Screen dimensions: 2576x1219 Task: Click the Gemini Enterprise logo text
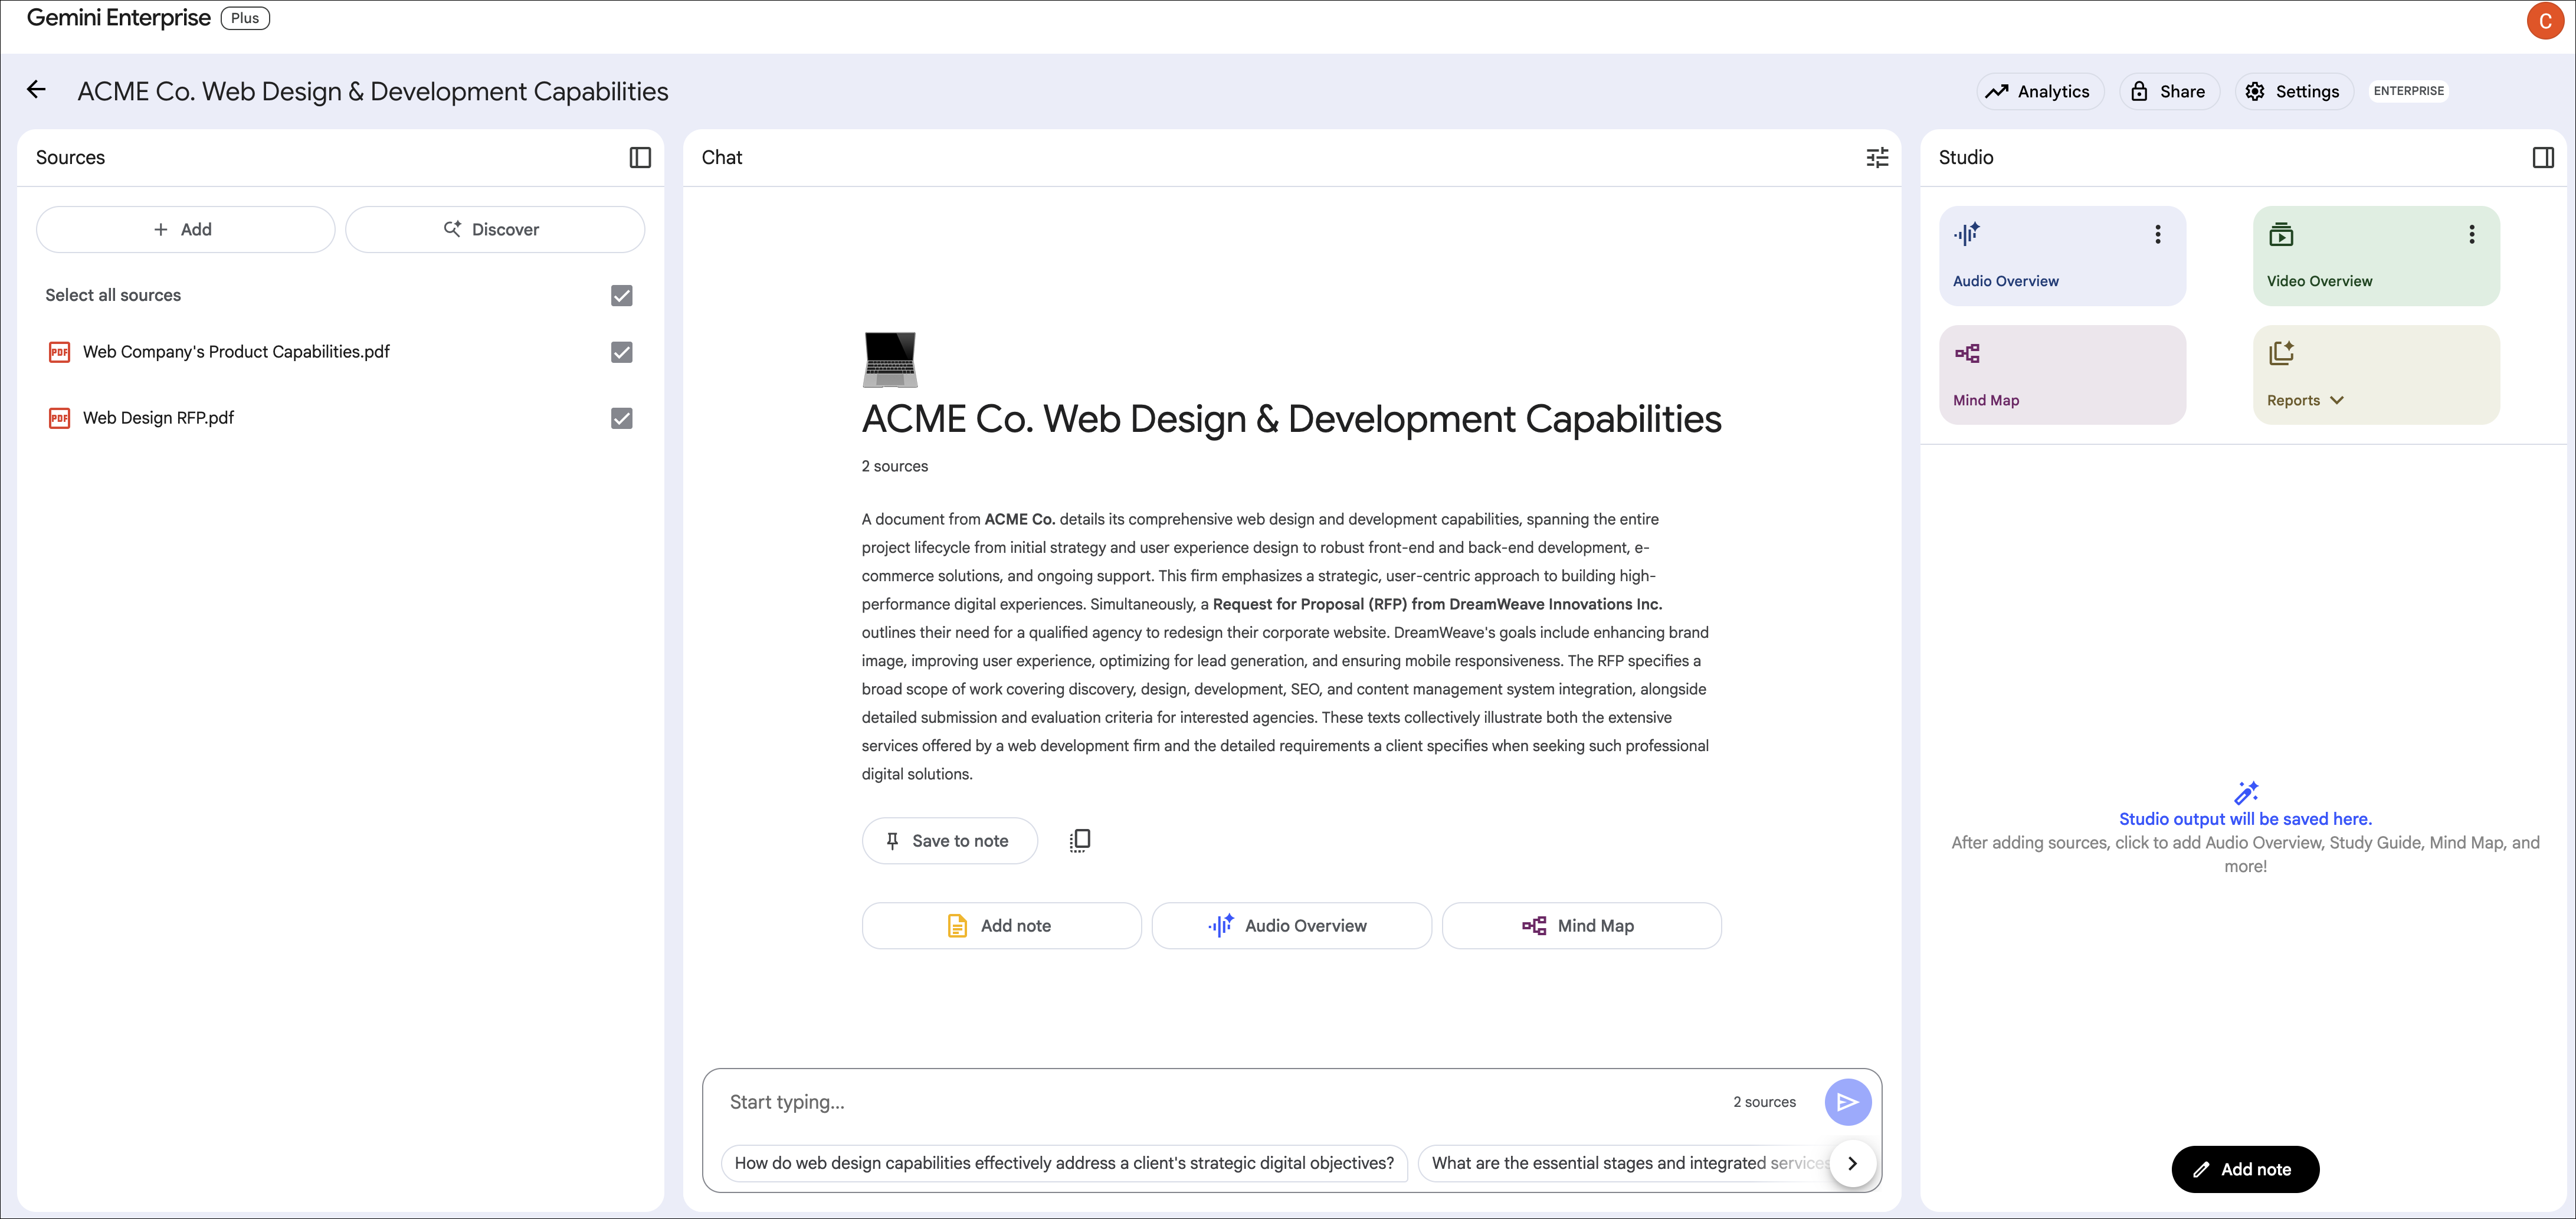(118, 18)
